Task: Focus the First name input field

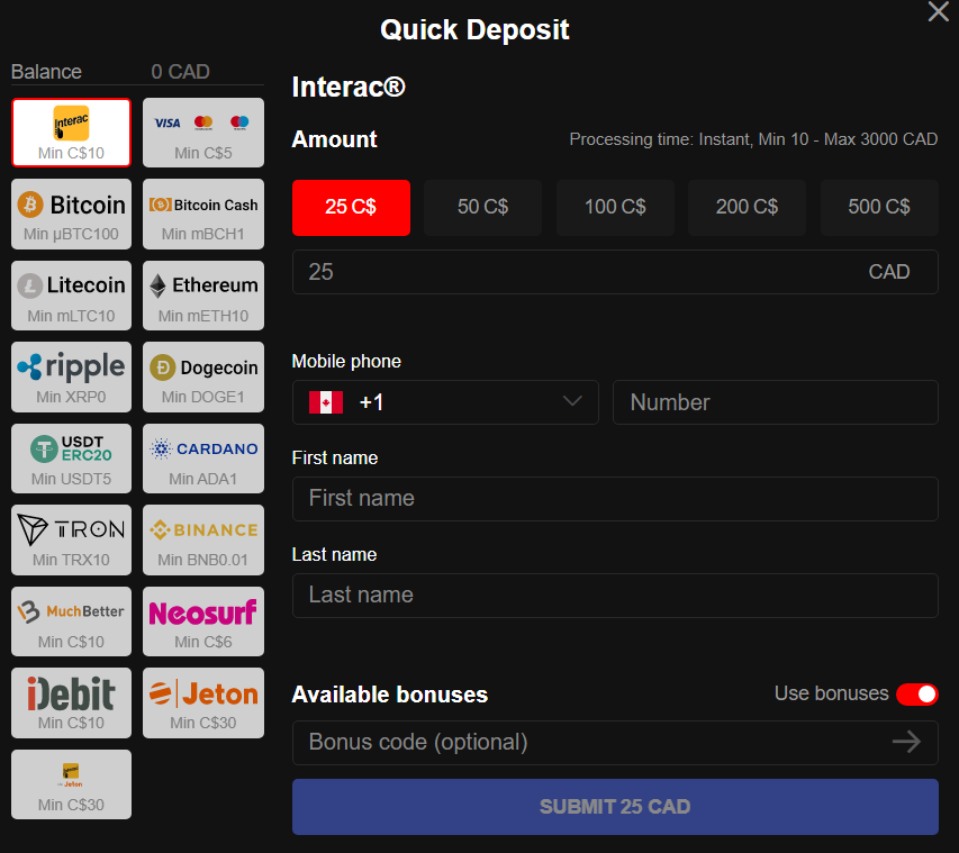Action: [x=615, y=498]
